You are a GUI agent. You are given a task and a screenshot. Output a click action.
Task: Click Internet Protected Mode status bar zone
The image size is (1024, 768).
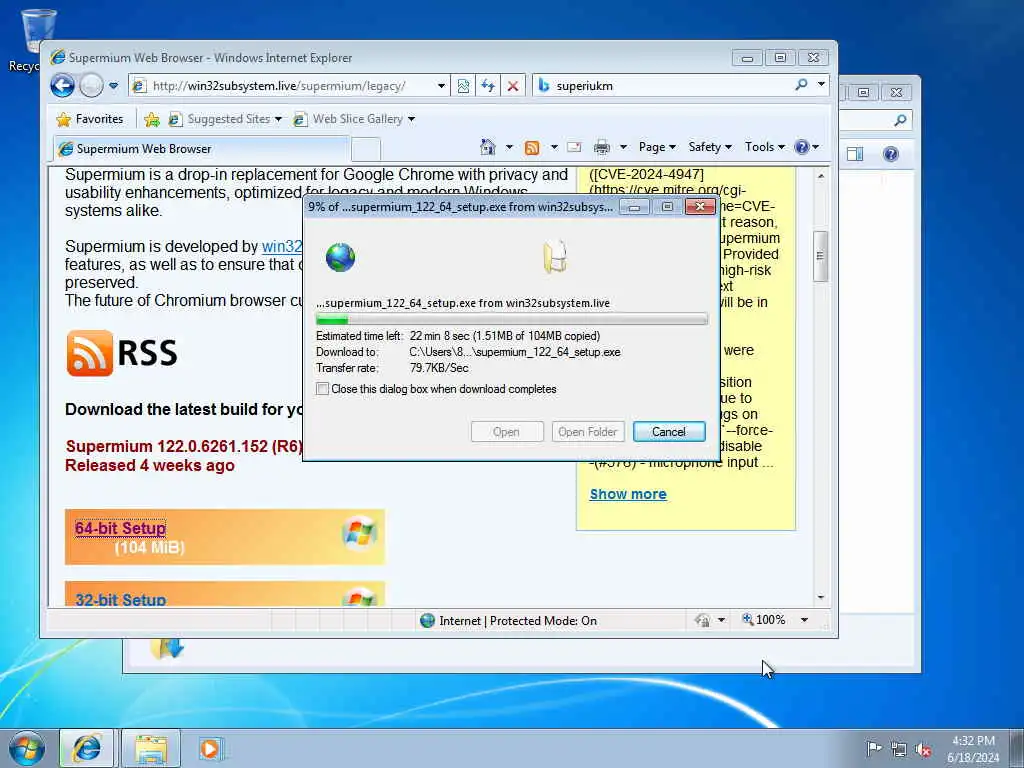click(x=509, y=620)
